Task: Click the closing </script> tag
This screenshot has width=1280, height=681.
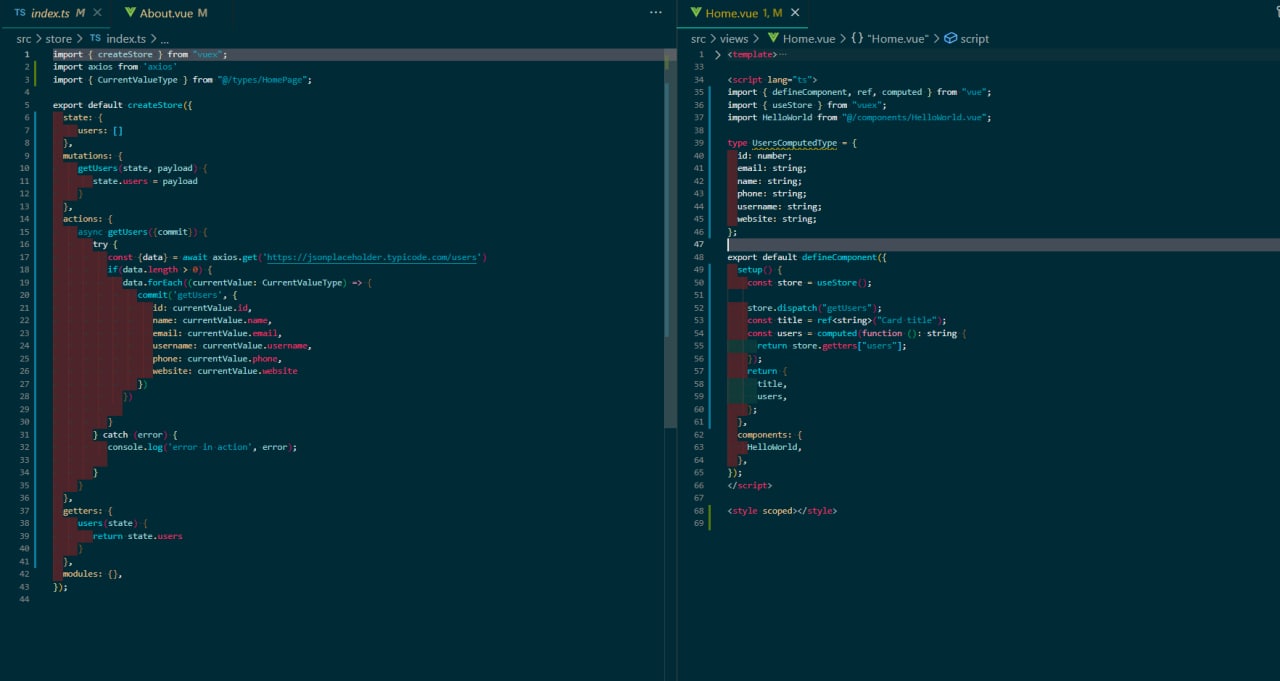Action: 750,485
